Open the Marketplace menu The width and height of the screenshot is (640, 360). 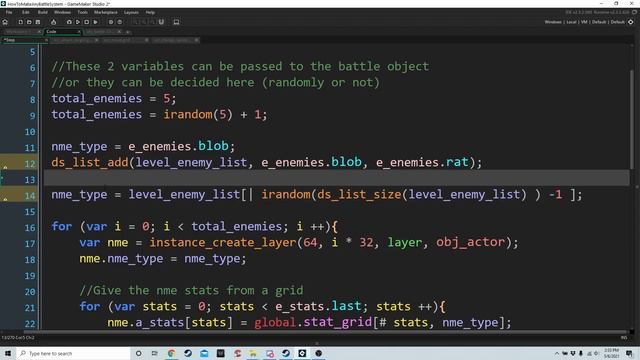coord(106,12)
